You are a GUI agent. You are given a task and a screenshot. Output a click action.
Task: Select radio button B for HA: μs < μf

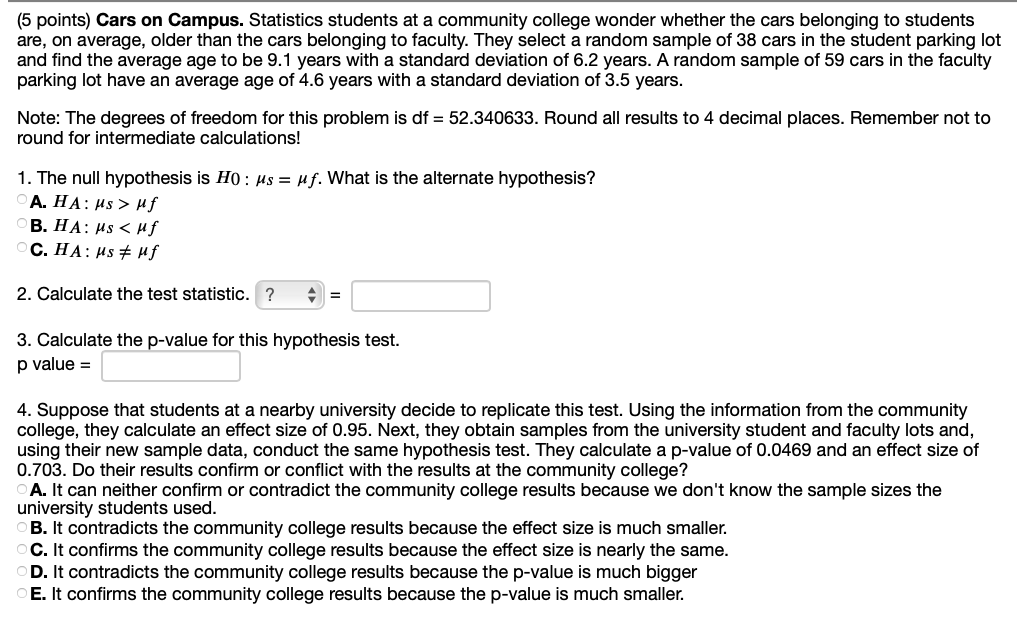tap(23, 224)
